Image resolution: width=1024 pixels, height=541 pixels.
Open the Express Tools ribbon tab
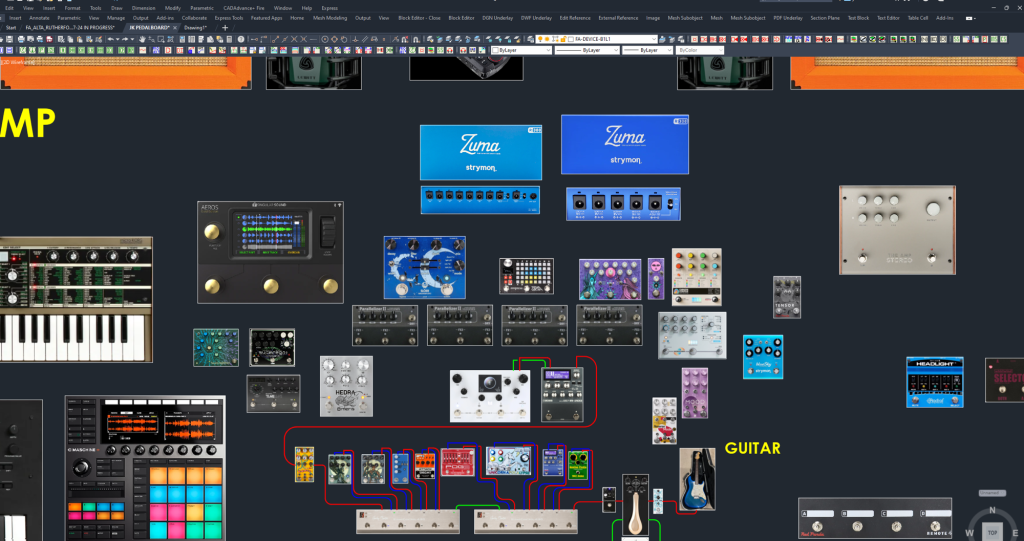point(229,18)
